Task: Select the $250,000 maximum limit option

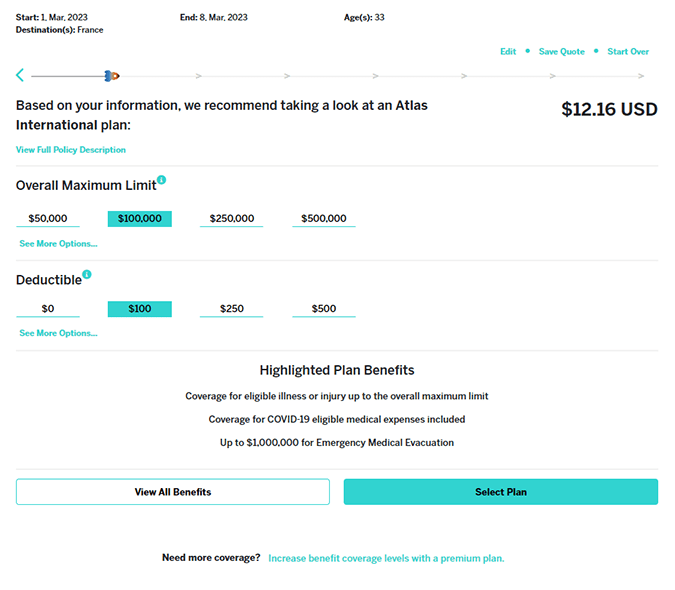Action: pyautogui.click(x=231, y=219)
